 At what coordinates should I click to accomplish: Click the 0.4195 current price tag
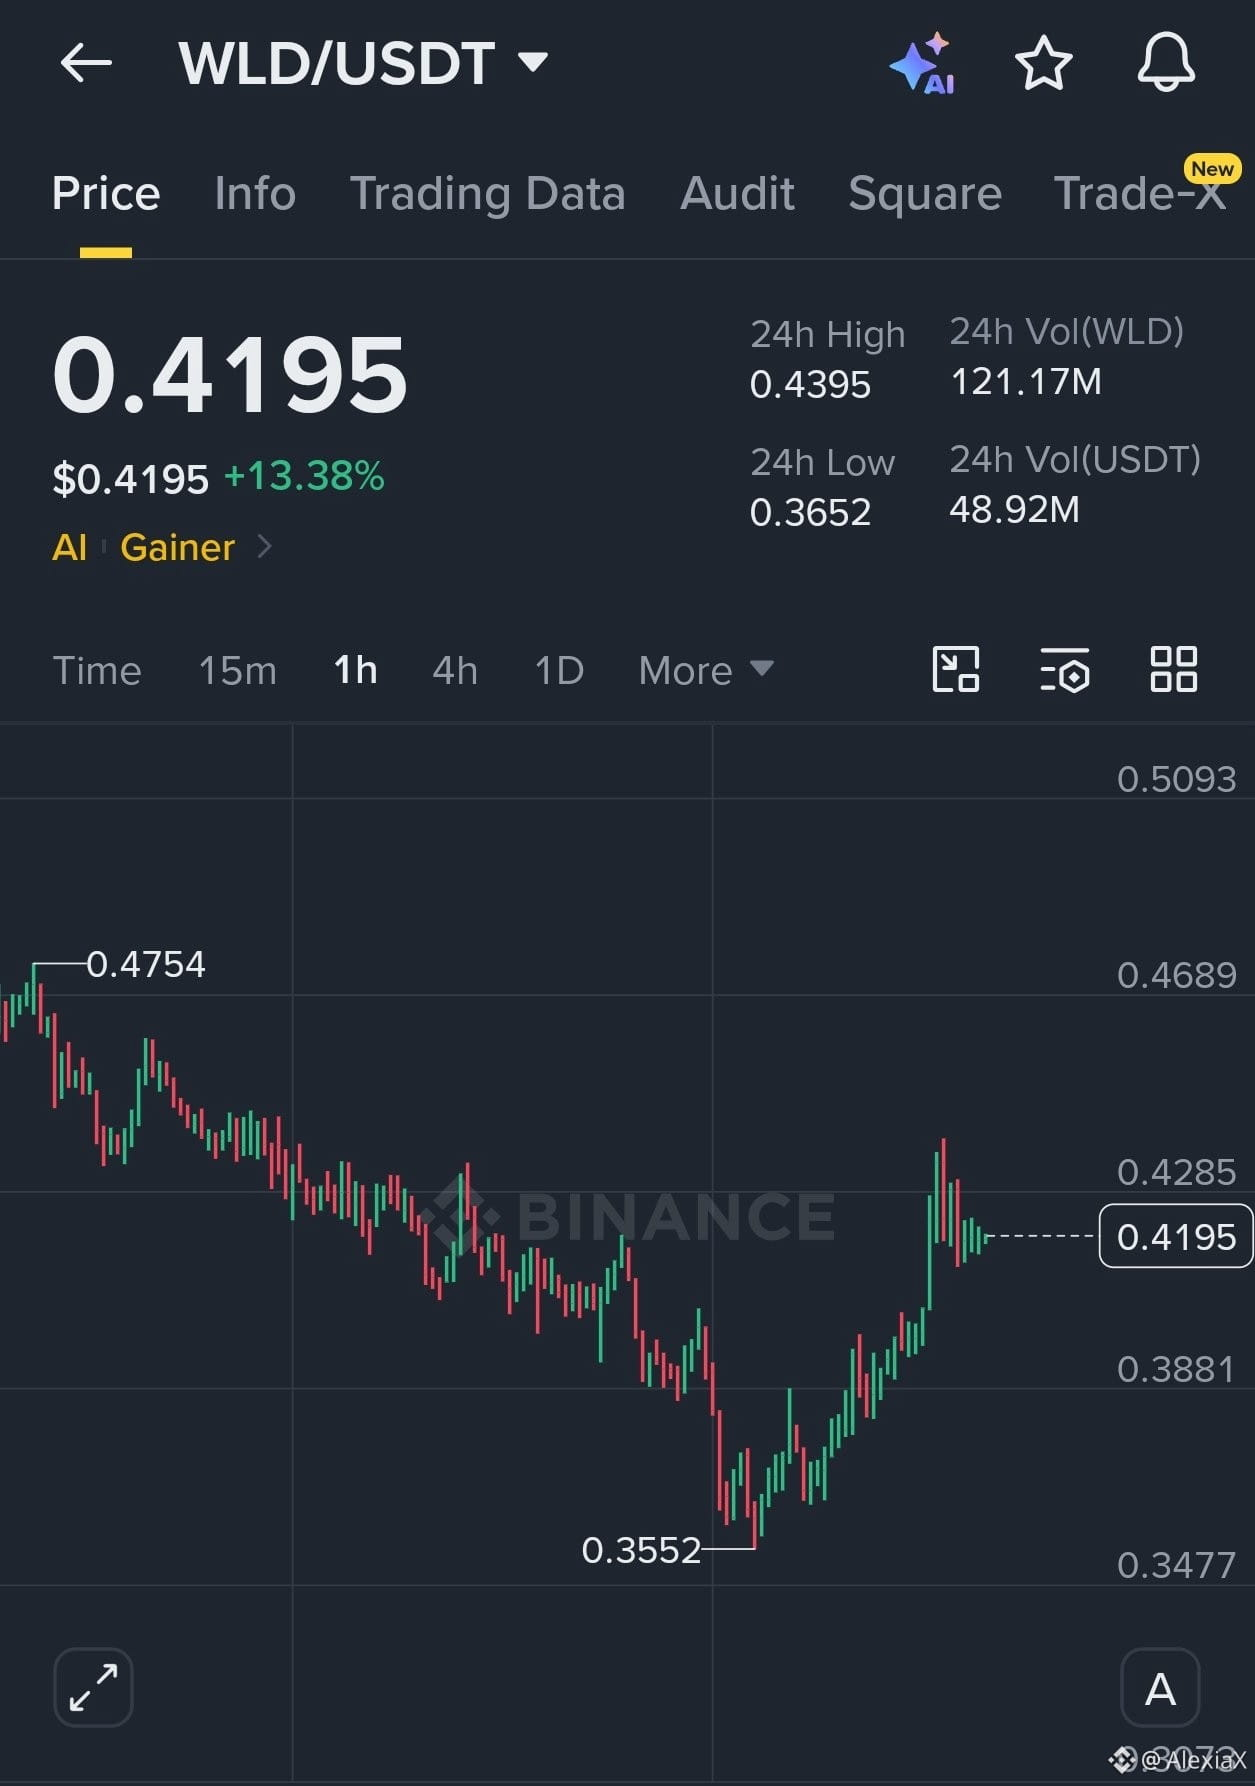(1175, 1237)
